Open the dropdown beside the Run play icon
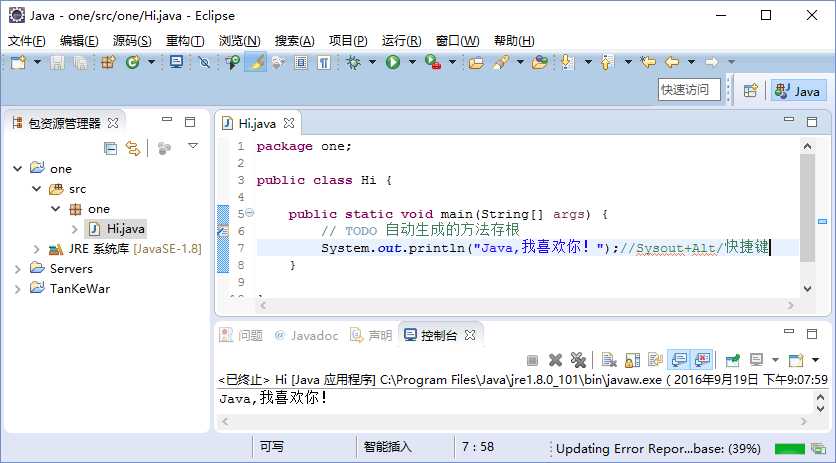Screen dimensions: 836x463 tap(412, 62)
